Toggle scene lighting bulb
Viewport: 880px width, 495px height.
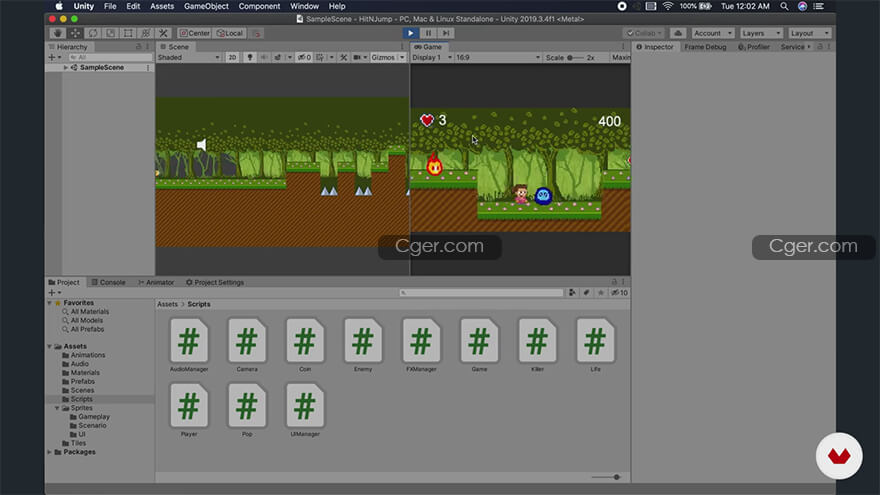point(250,57)
